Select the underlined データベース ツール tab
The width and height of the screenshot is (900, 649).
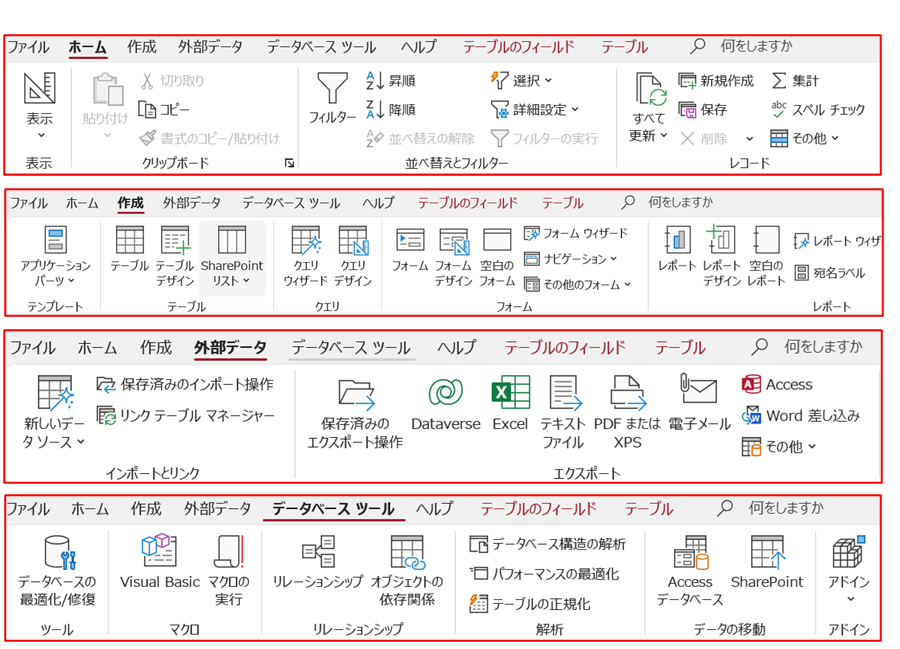point(333,509)
